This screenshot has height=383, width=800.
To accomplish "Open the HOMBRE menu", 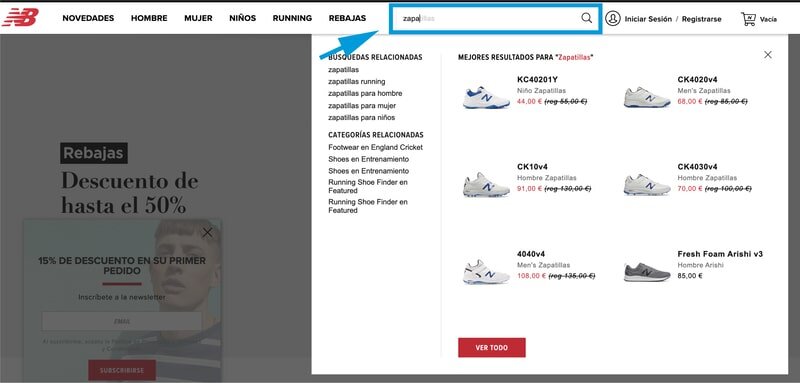I will pos(149,18).
